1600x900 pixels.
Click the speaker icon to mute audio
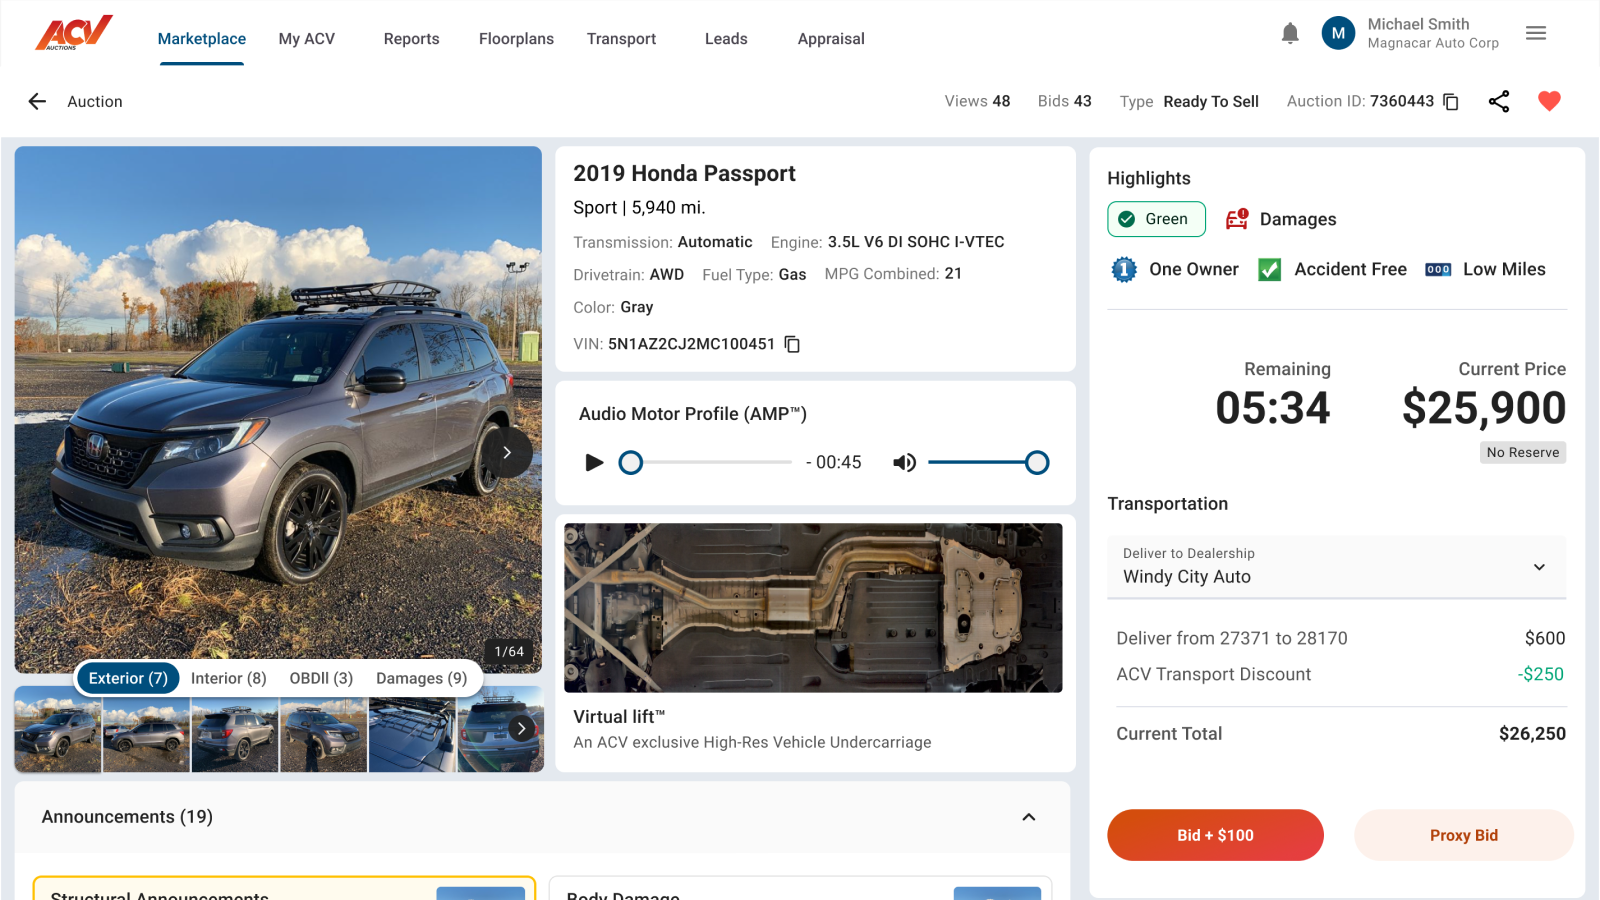point(904,462)
